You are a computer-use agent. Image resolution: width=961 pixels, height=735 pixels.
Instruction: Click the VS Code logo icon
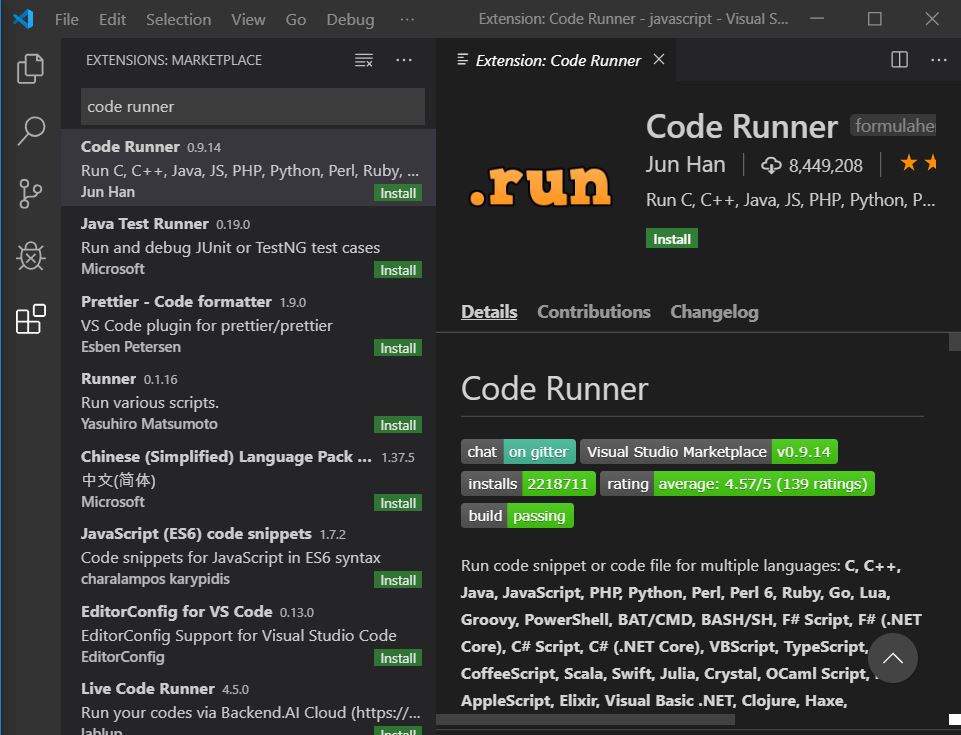point(23,19)
